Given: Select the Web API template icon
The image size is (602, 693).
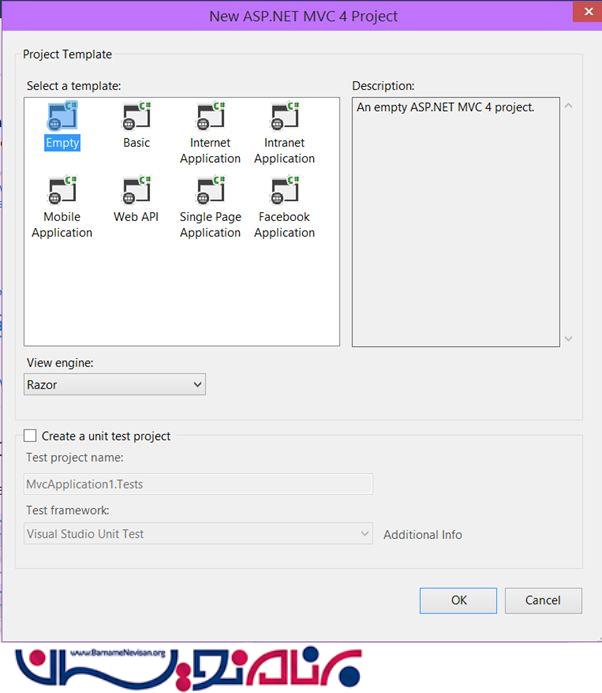Looking at the screenshot, I should click(137, 190).
